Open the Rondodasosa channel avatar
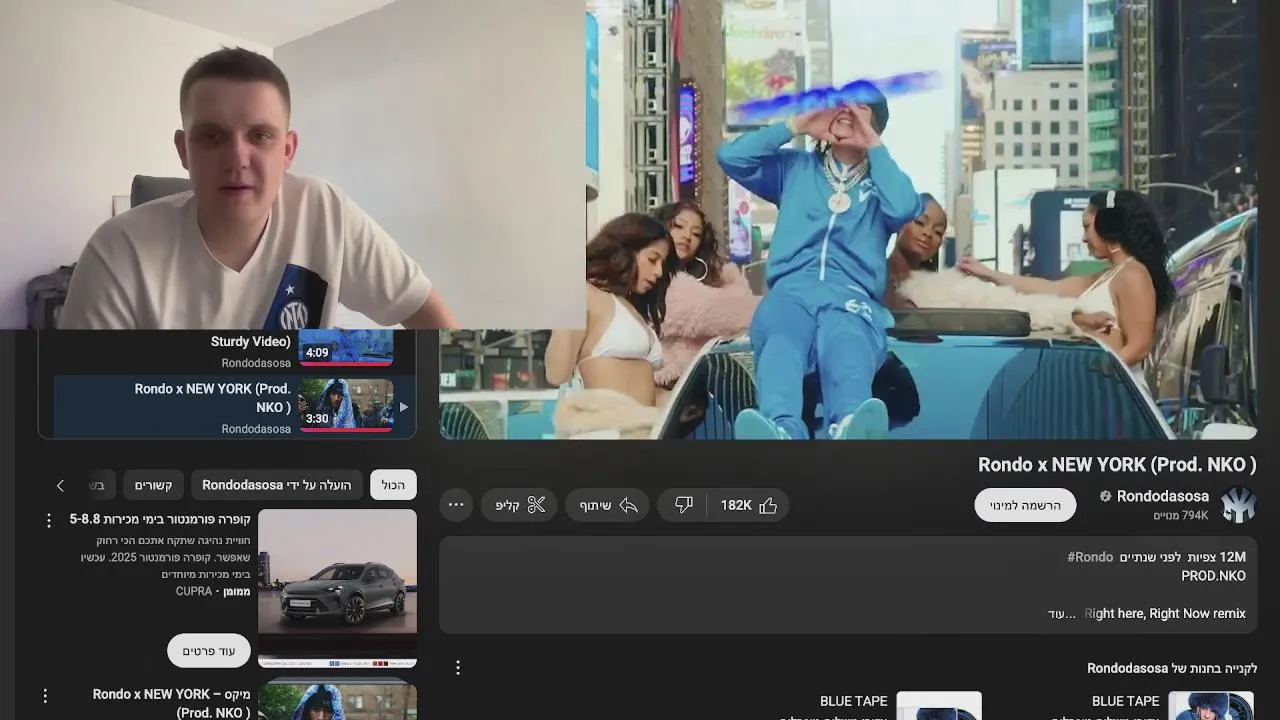This screenshot has width=1280, height=720. 1238,505
